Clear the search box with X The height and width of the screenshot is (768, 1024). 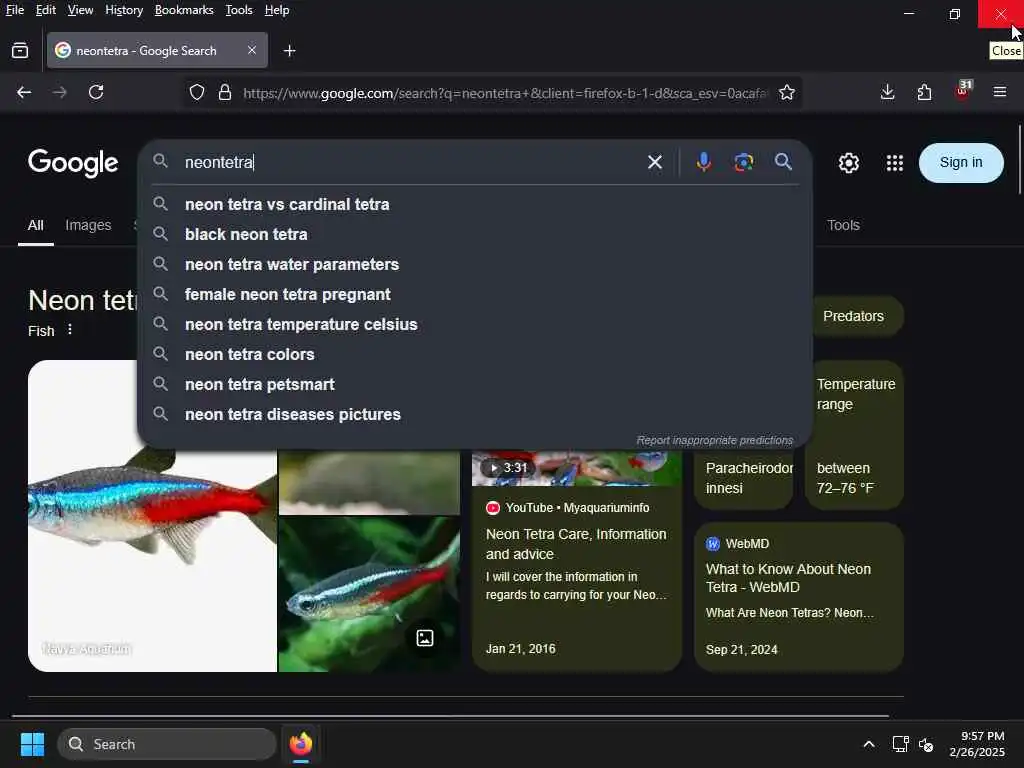(654, 162)
